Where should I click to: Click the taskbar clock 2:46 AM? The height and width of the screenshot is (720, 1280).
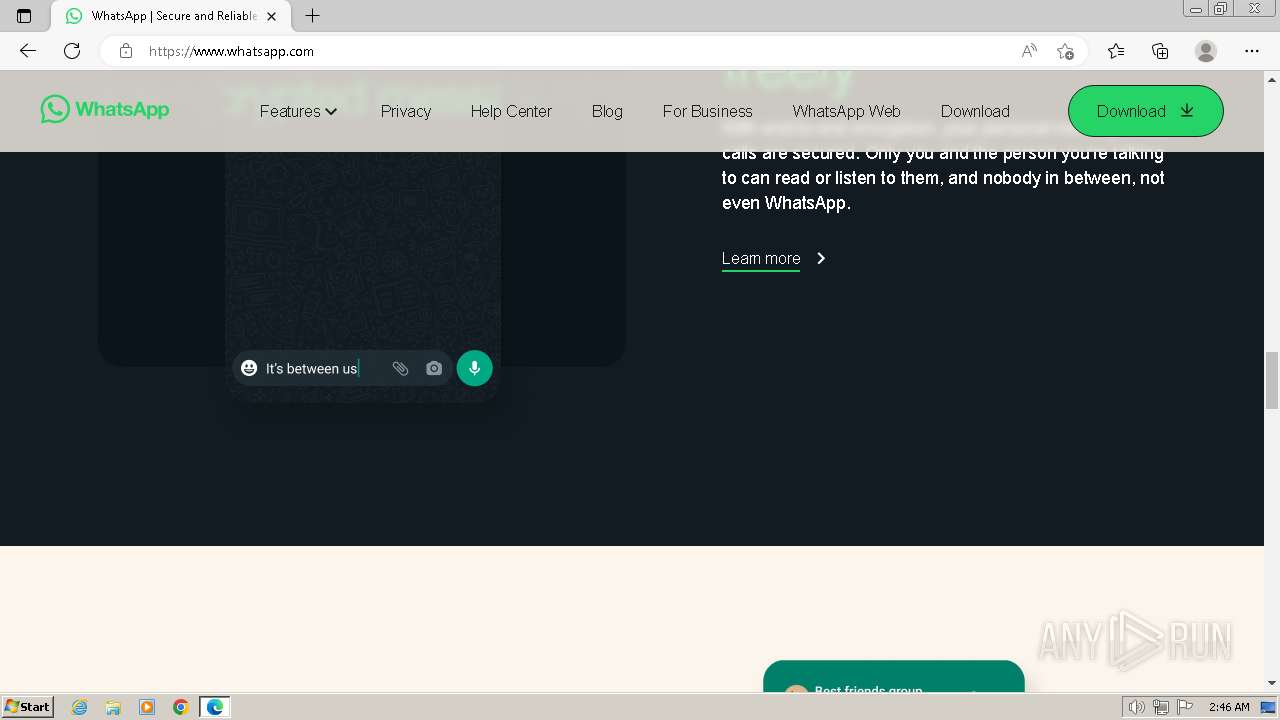coord(1229,707)
